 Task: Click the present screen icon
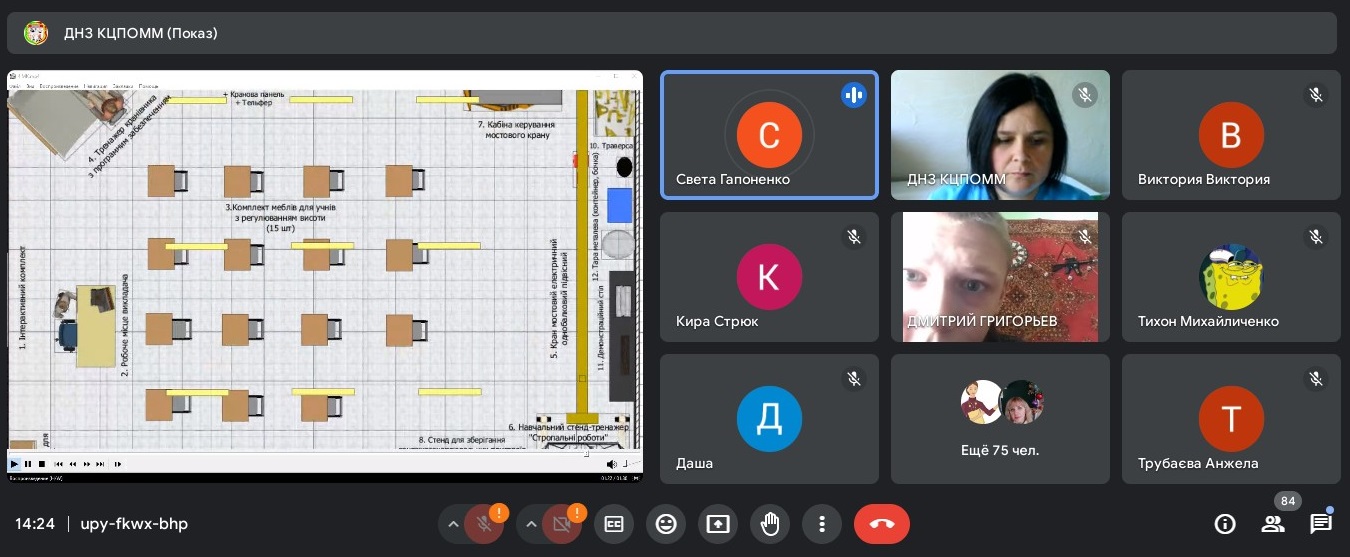[717, 524]
